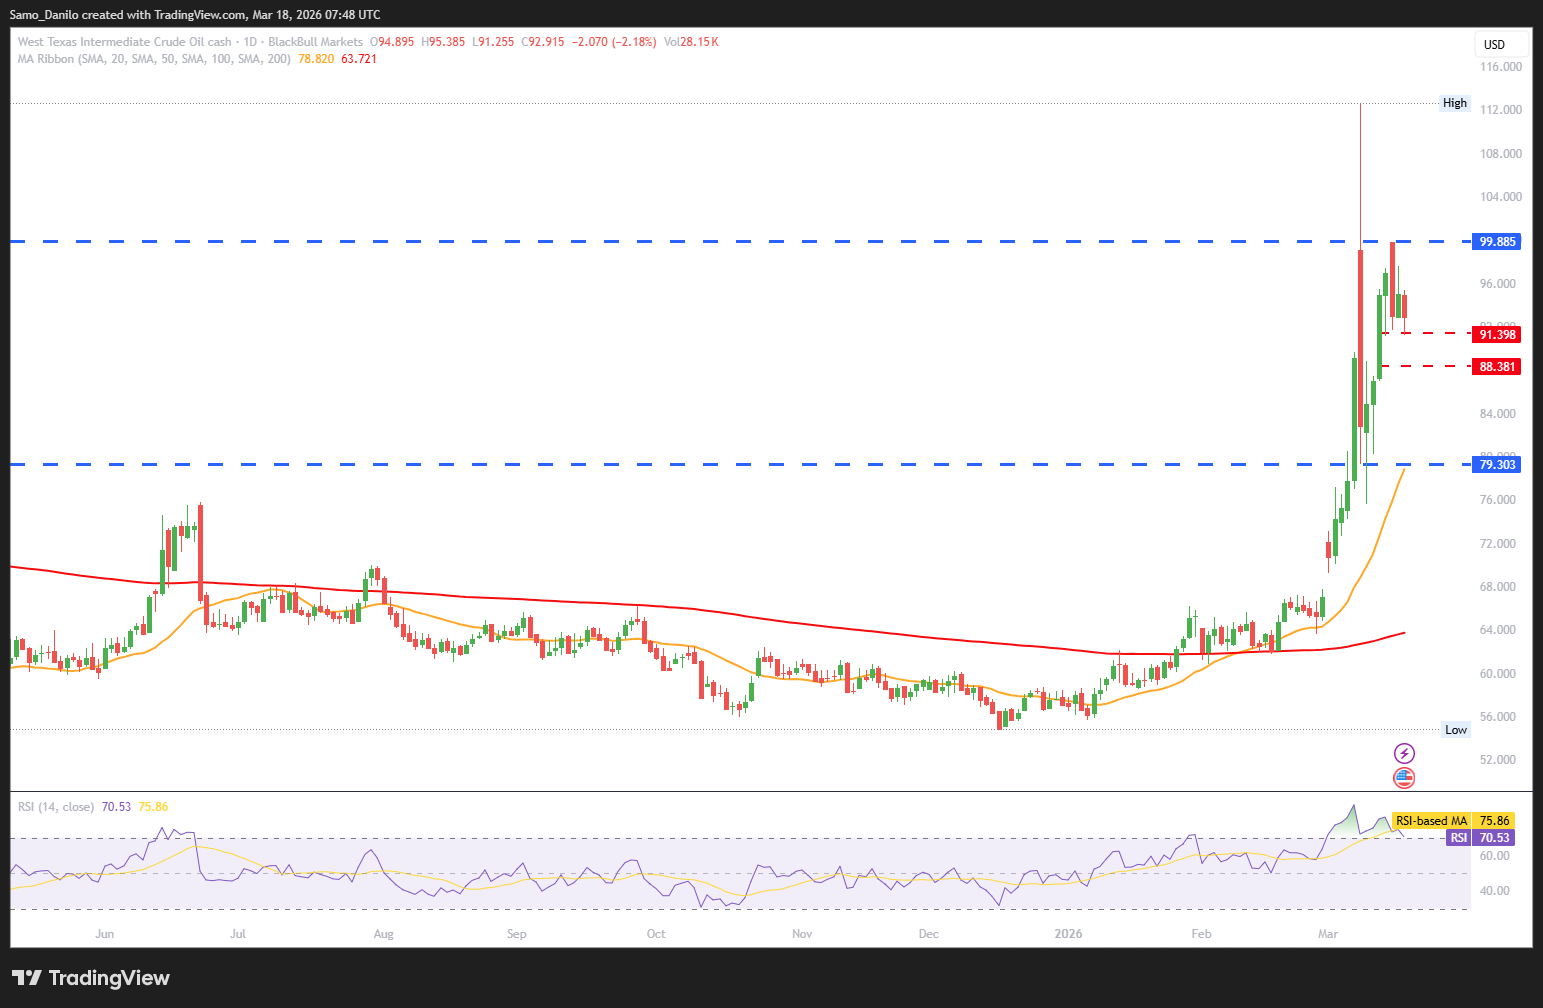Select the RSI (14, close) indicator legend
The height and width of the screenshot is (1008, 1543).
click(56, 807)
